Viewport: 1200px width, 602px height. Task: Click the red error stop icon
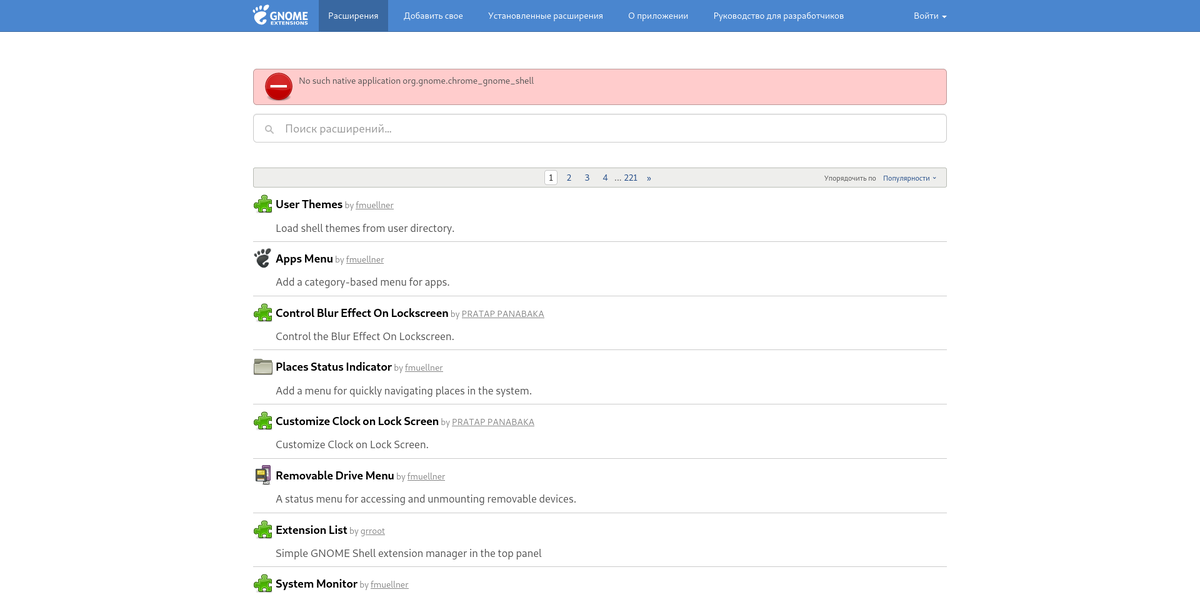(279, 87)
